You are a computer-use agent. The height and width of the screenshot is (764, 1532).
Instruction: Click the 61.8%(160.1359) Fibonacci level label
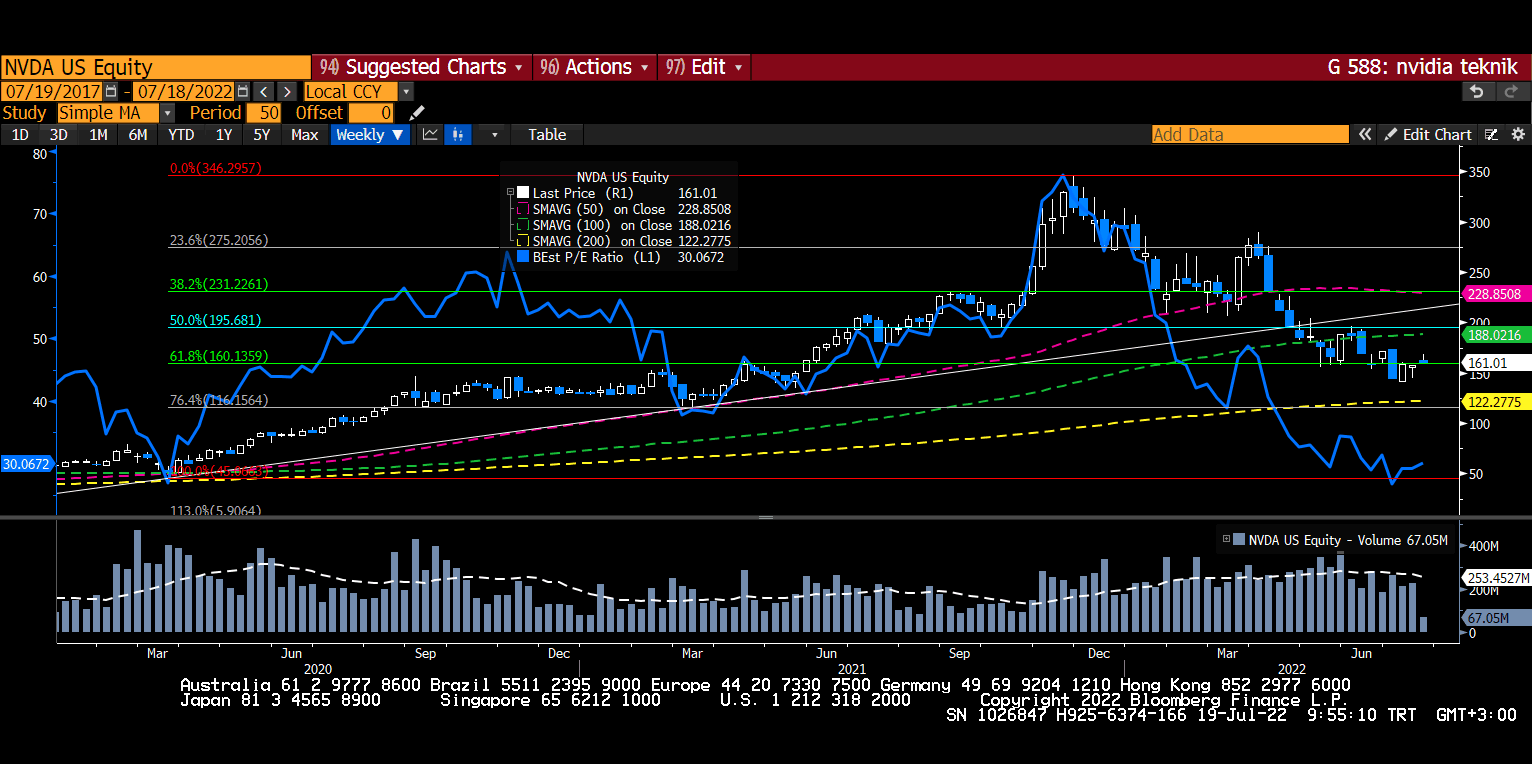click(218, 356)
